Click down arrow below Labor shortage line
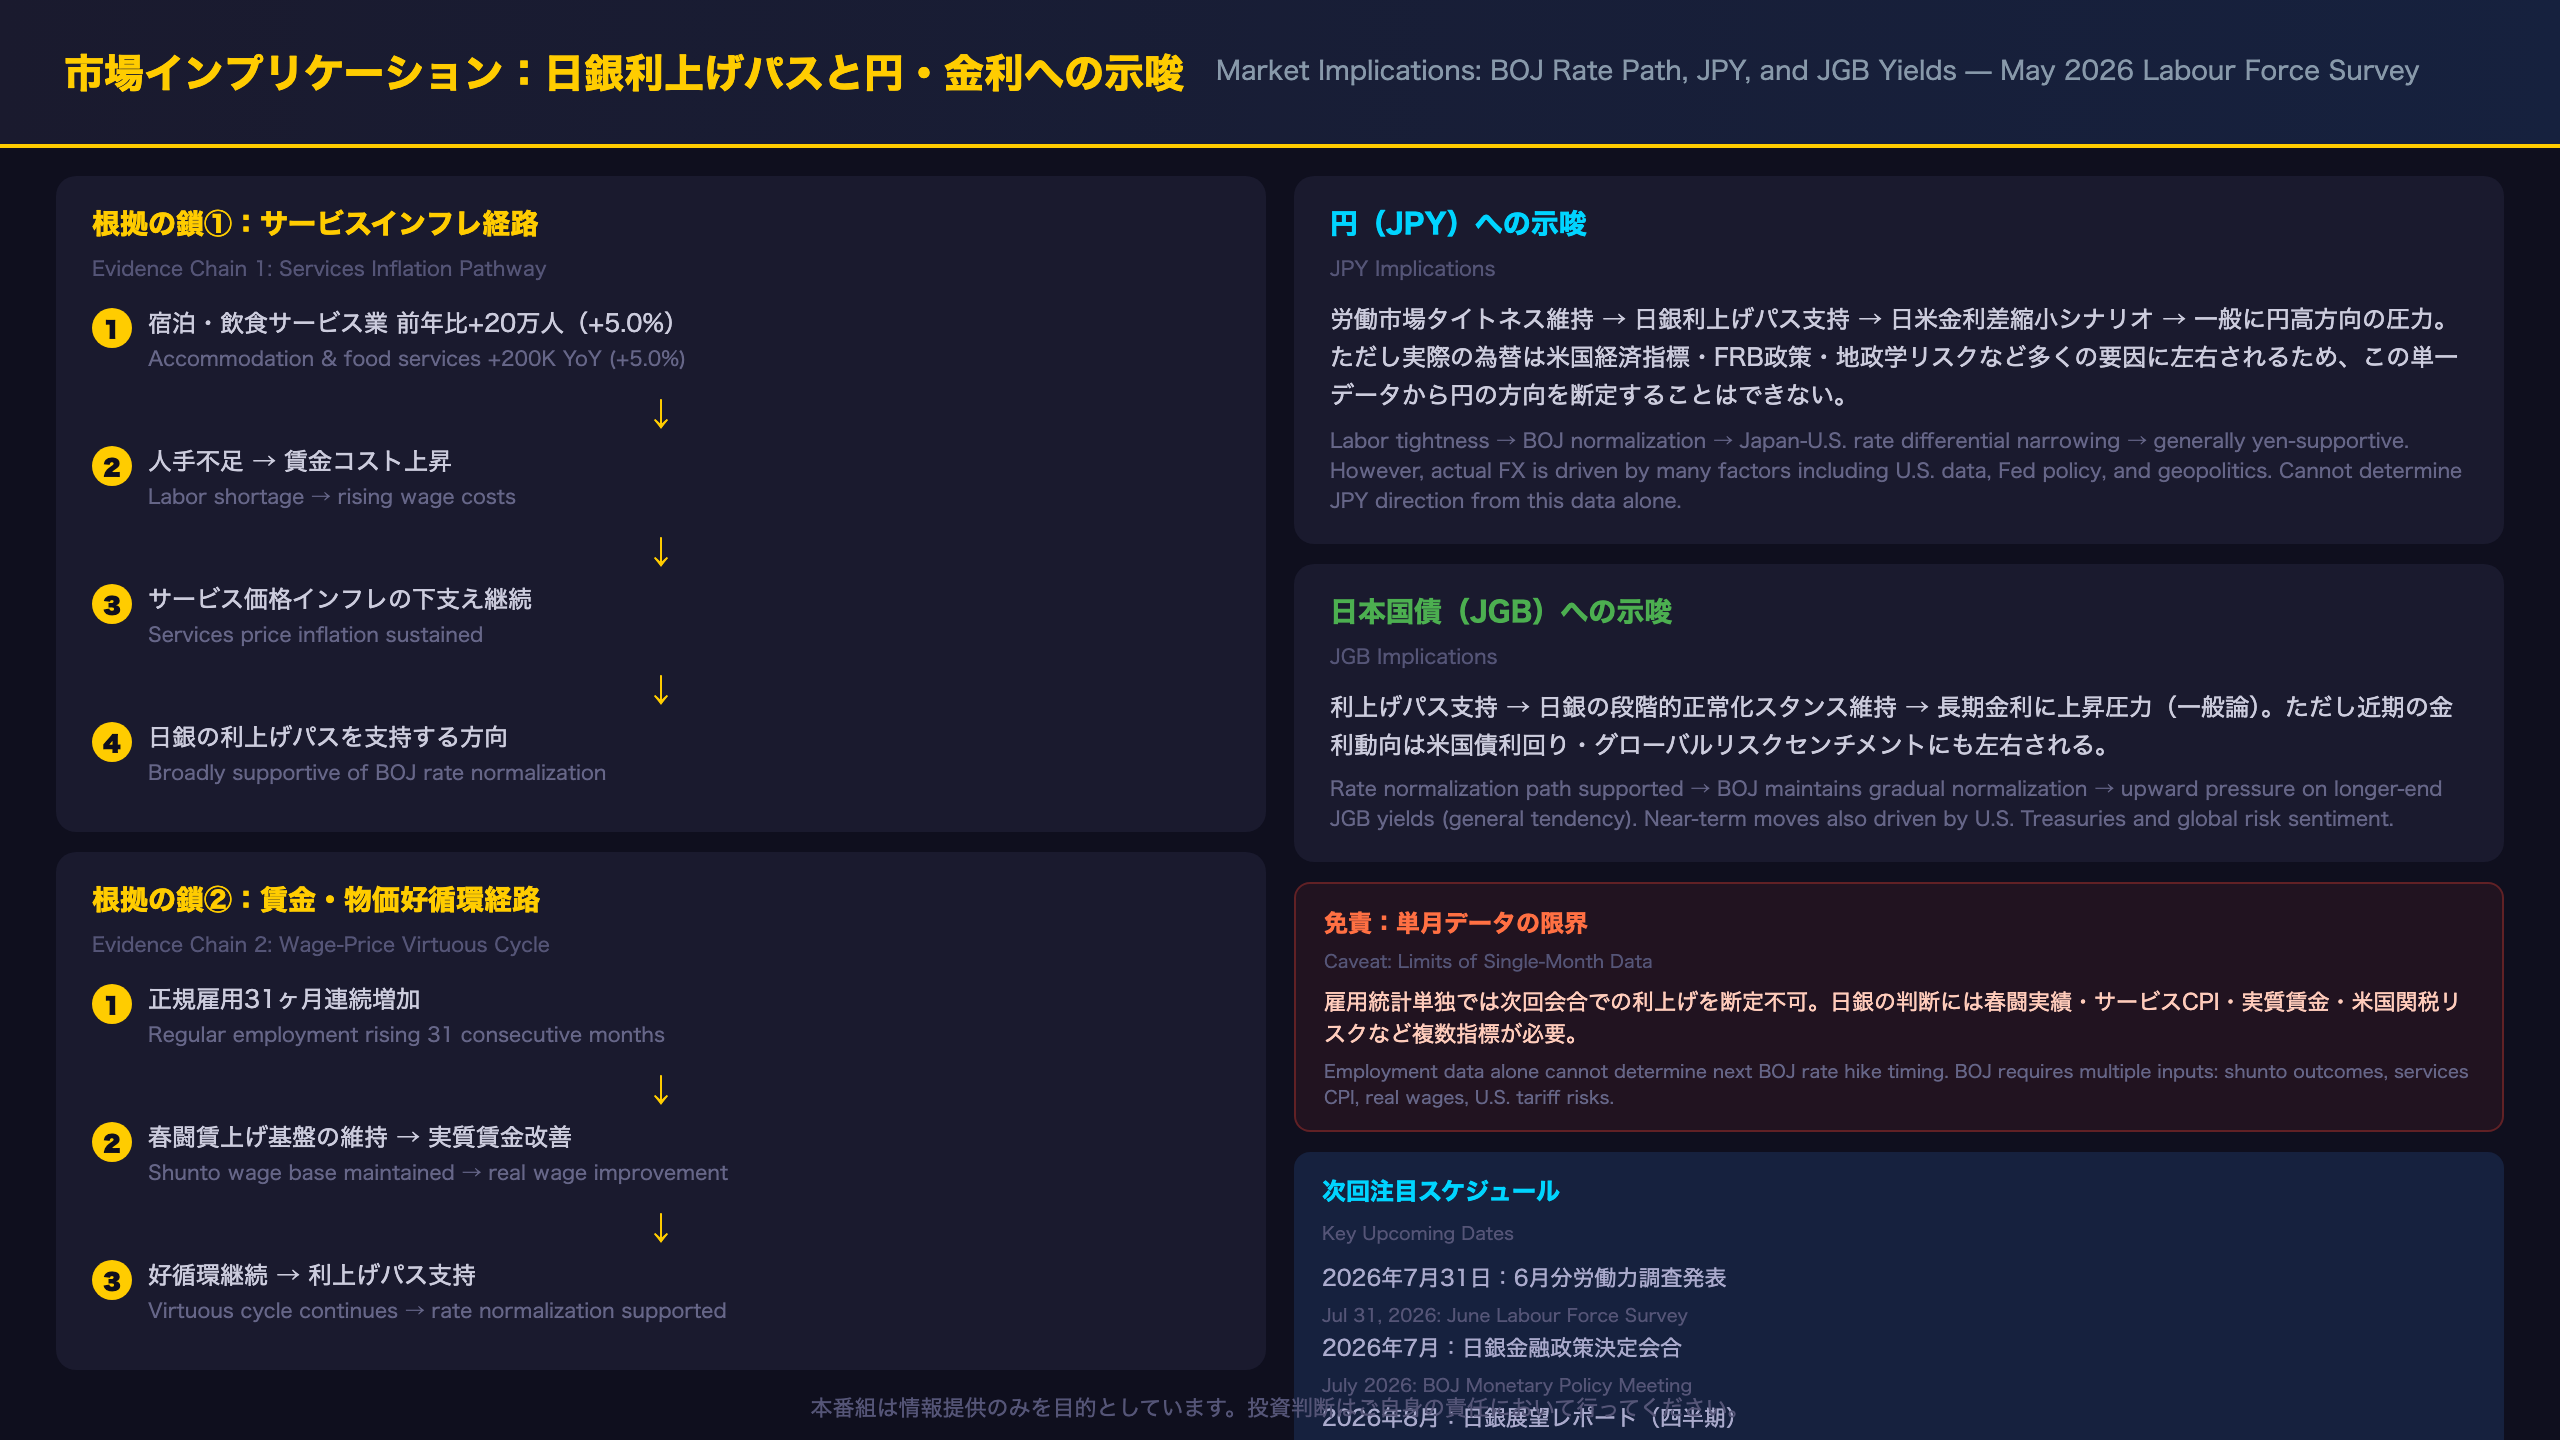 coord(661,552)
